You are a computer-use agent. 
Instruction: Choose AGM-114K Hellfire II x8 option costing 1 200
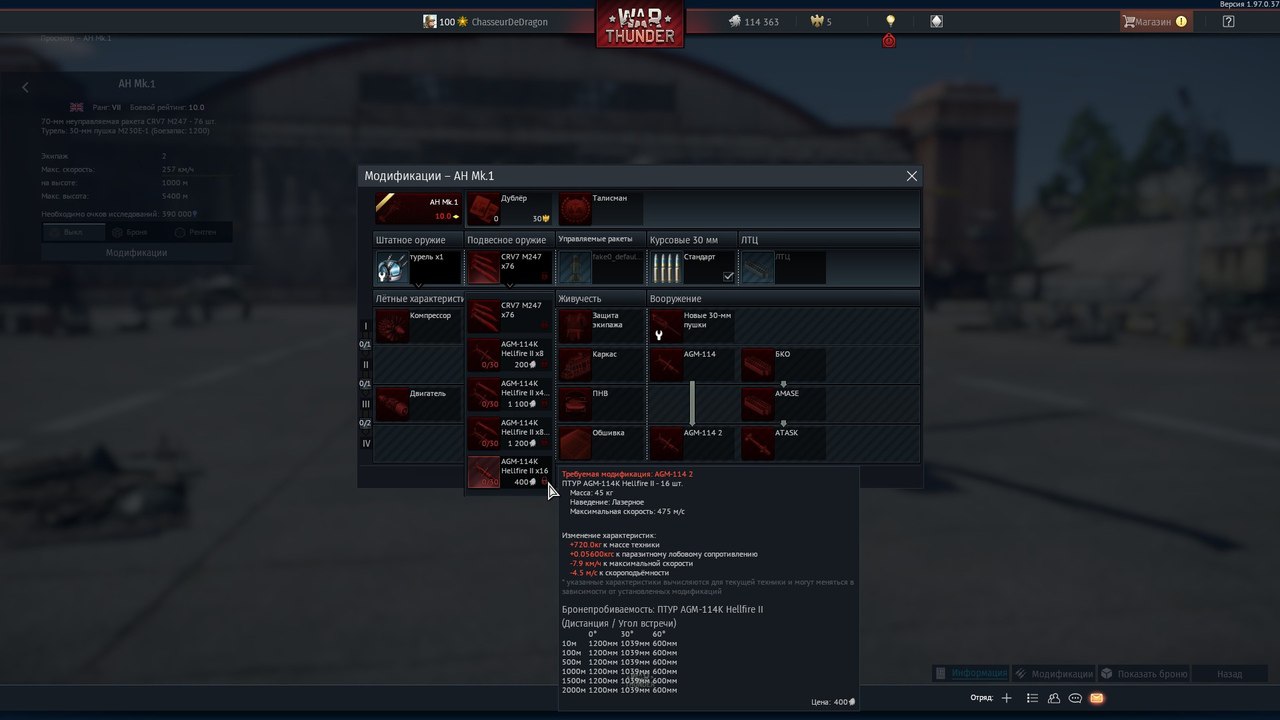[x=510, y=433]
